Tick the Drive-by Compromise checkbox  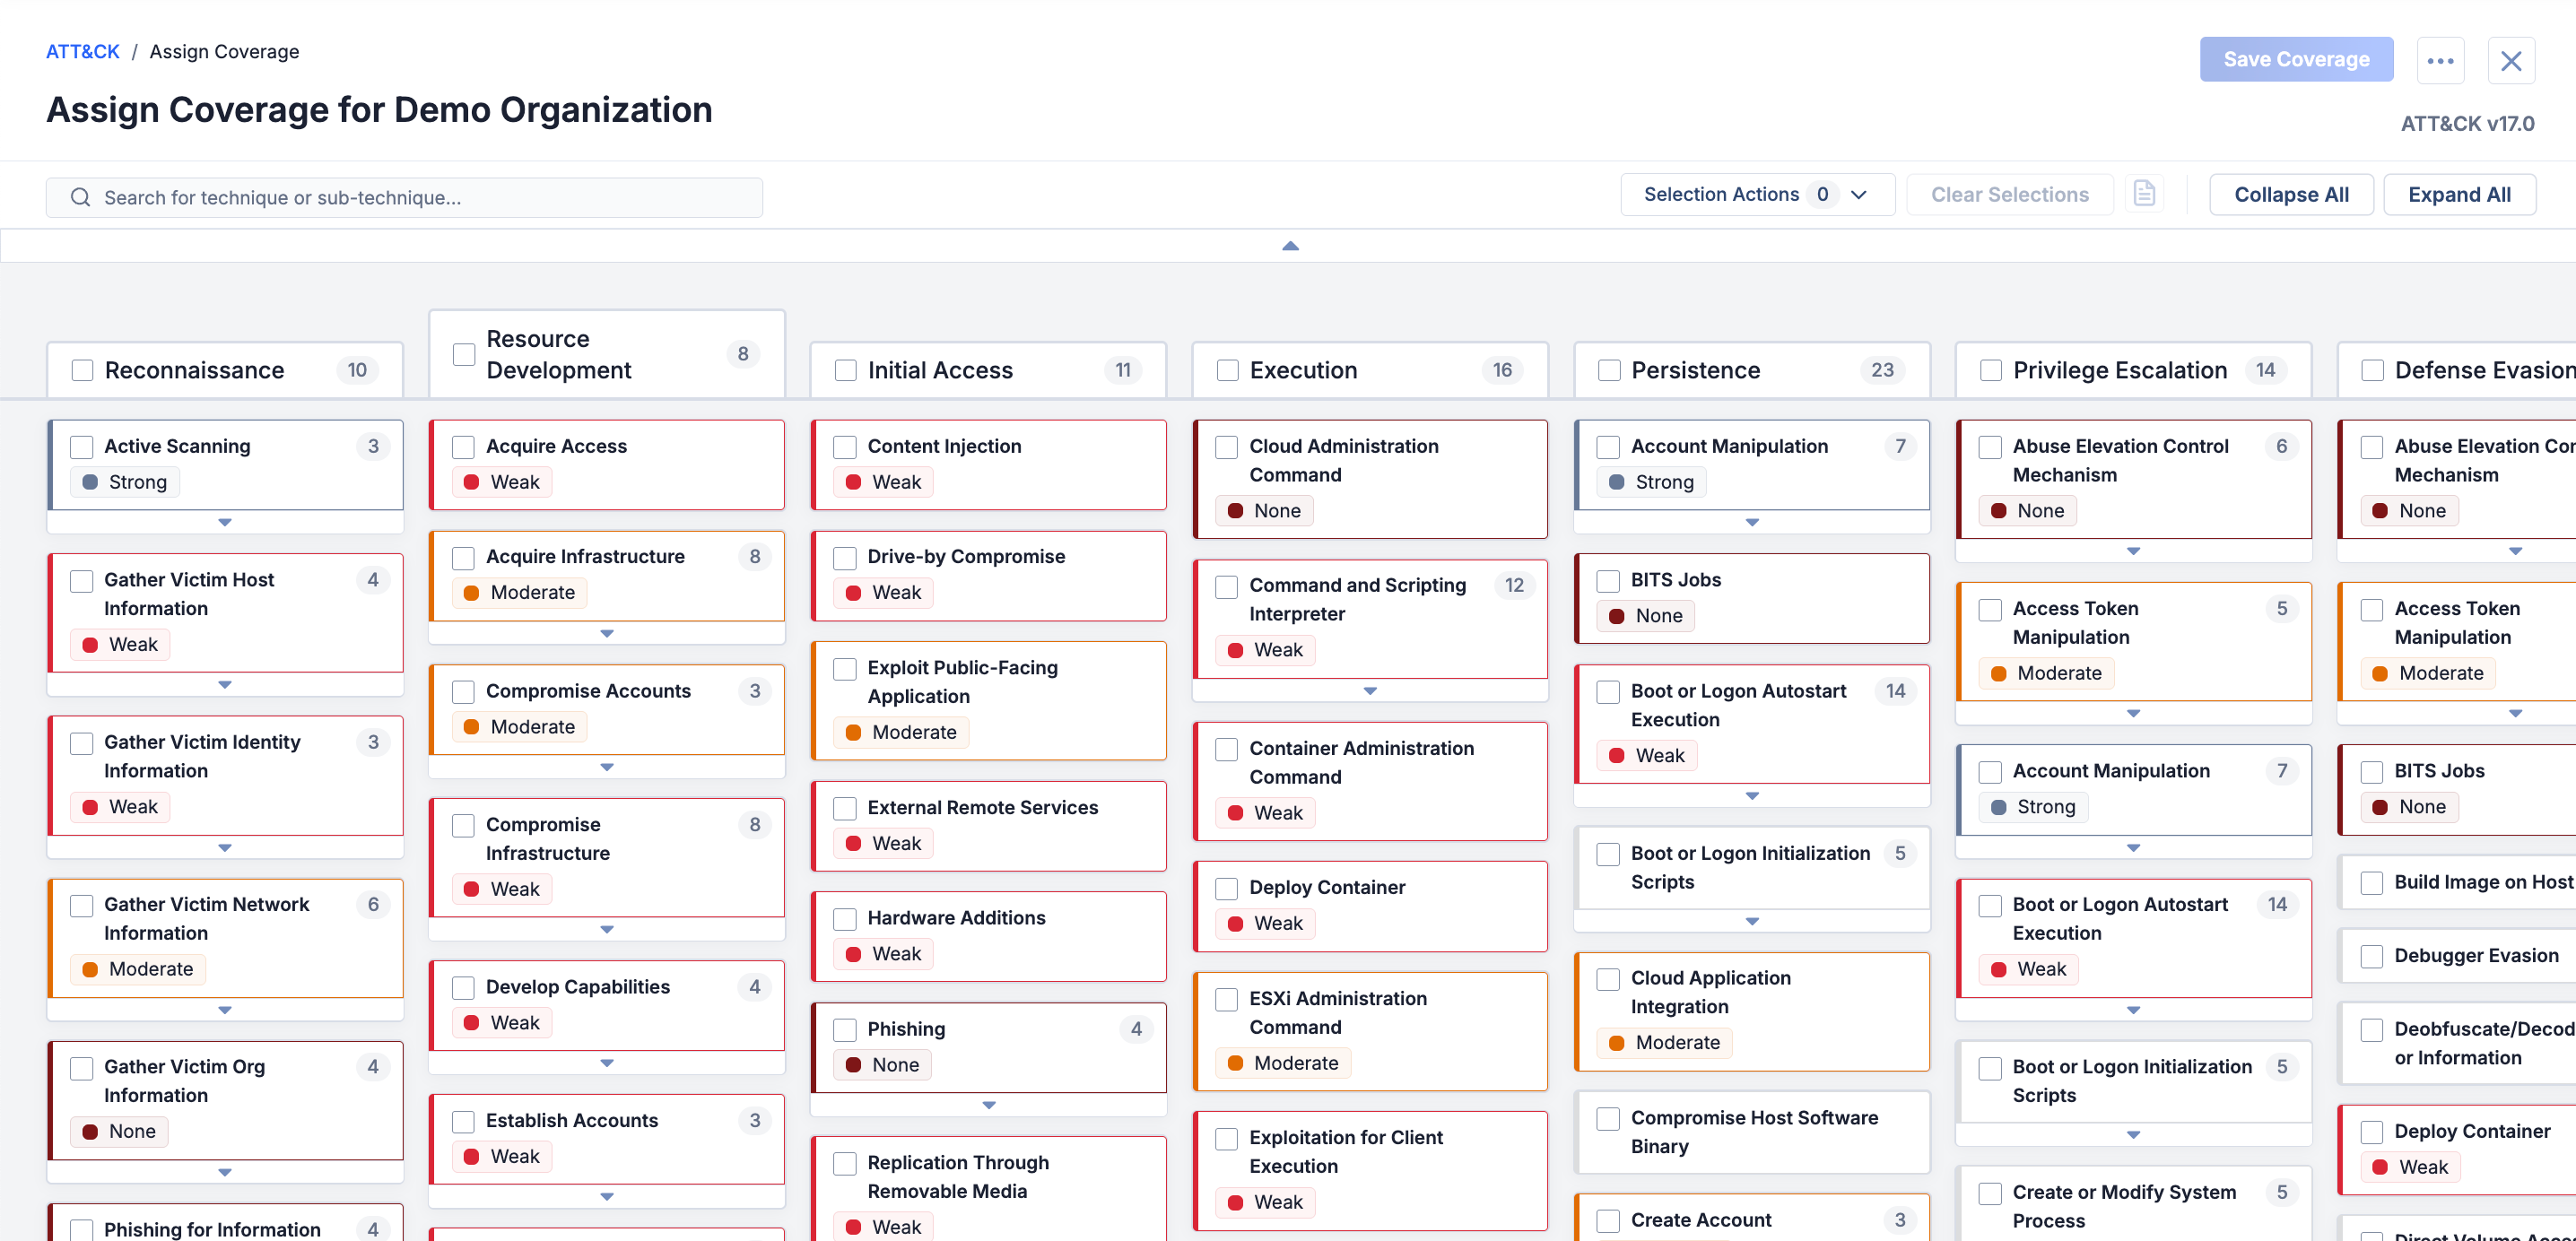[845, 557]
